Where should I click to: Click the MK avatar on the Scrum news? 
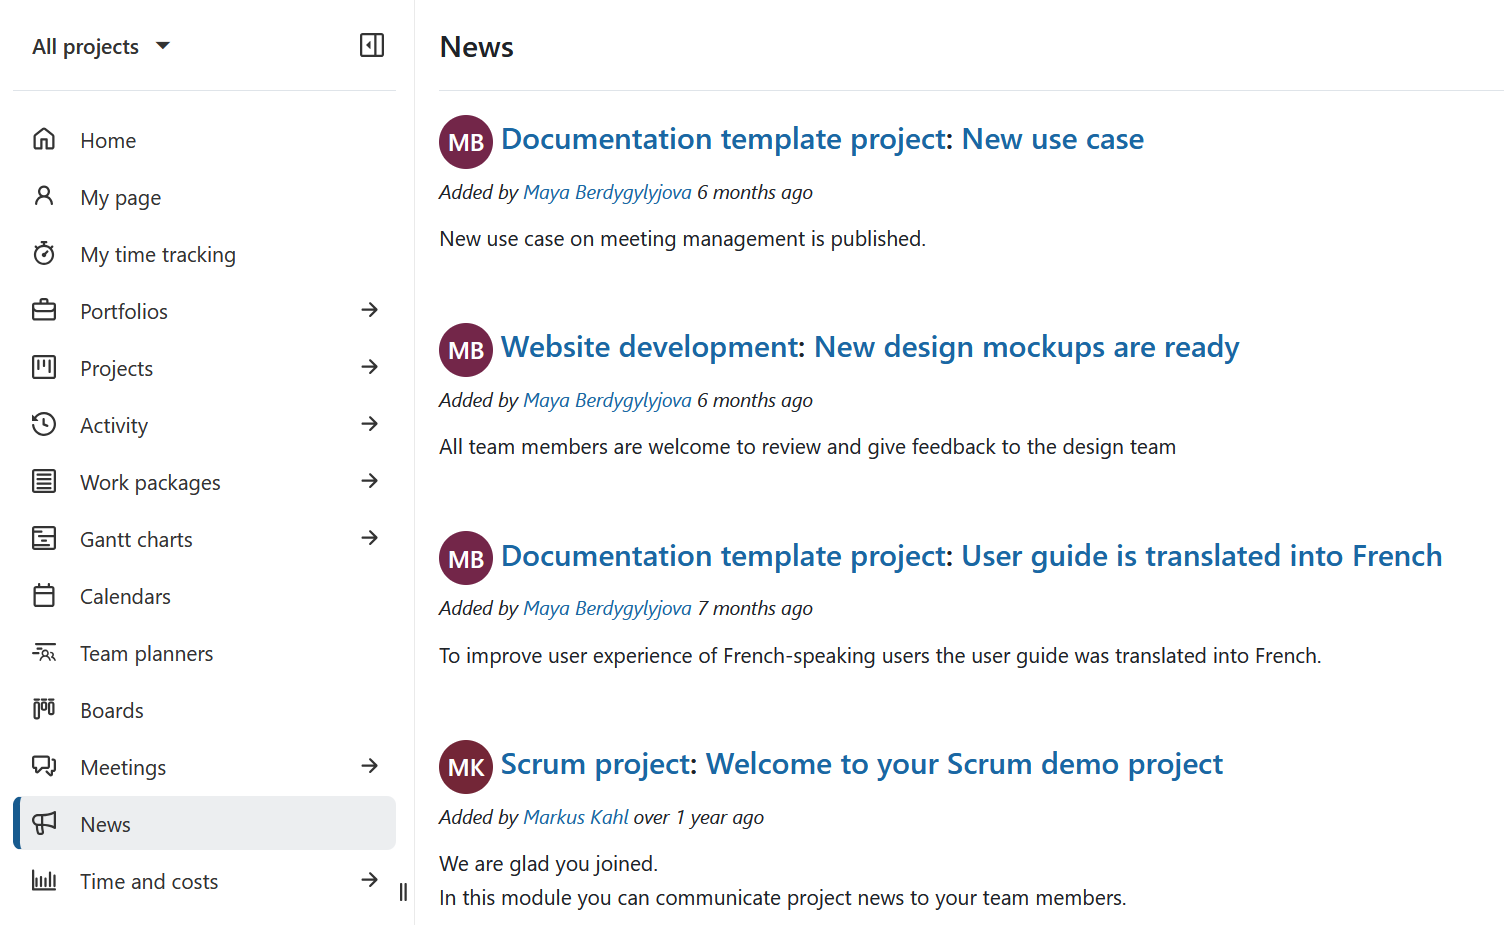466,767
